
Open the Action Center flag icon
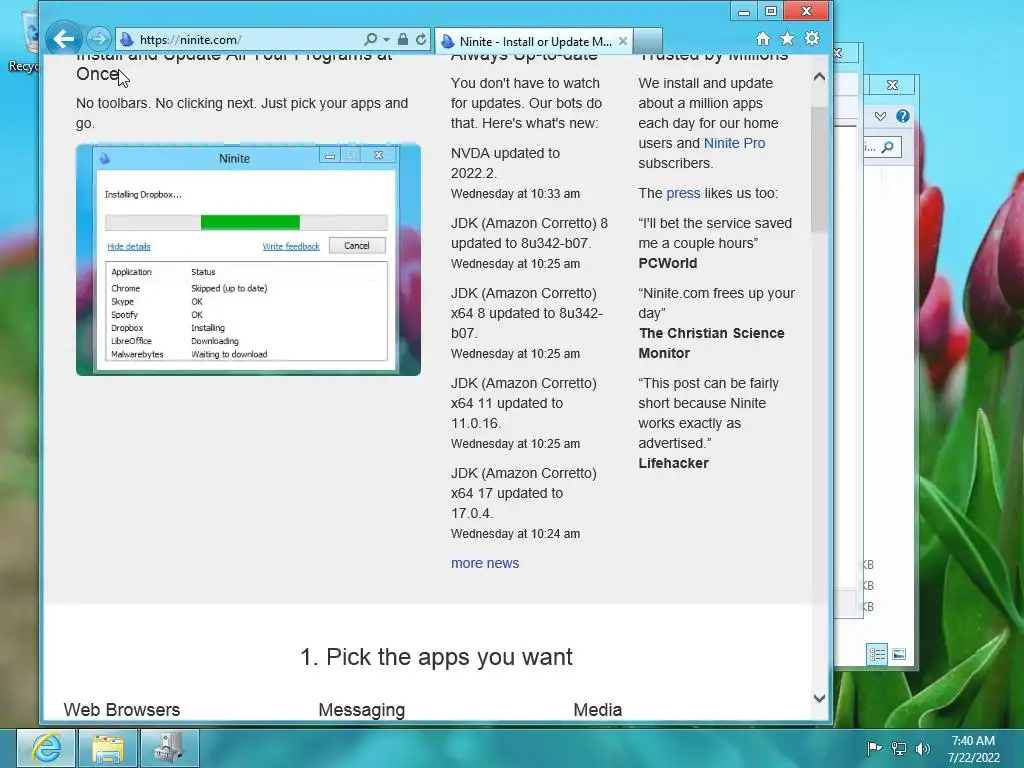(874, 749)
